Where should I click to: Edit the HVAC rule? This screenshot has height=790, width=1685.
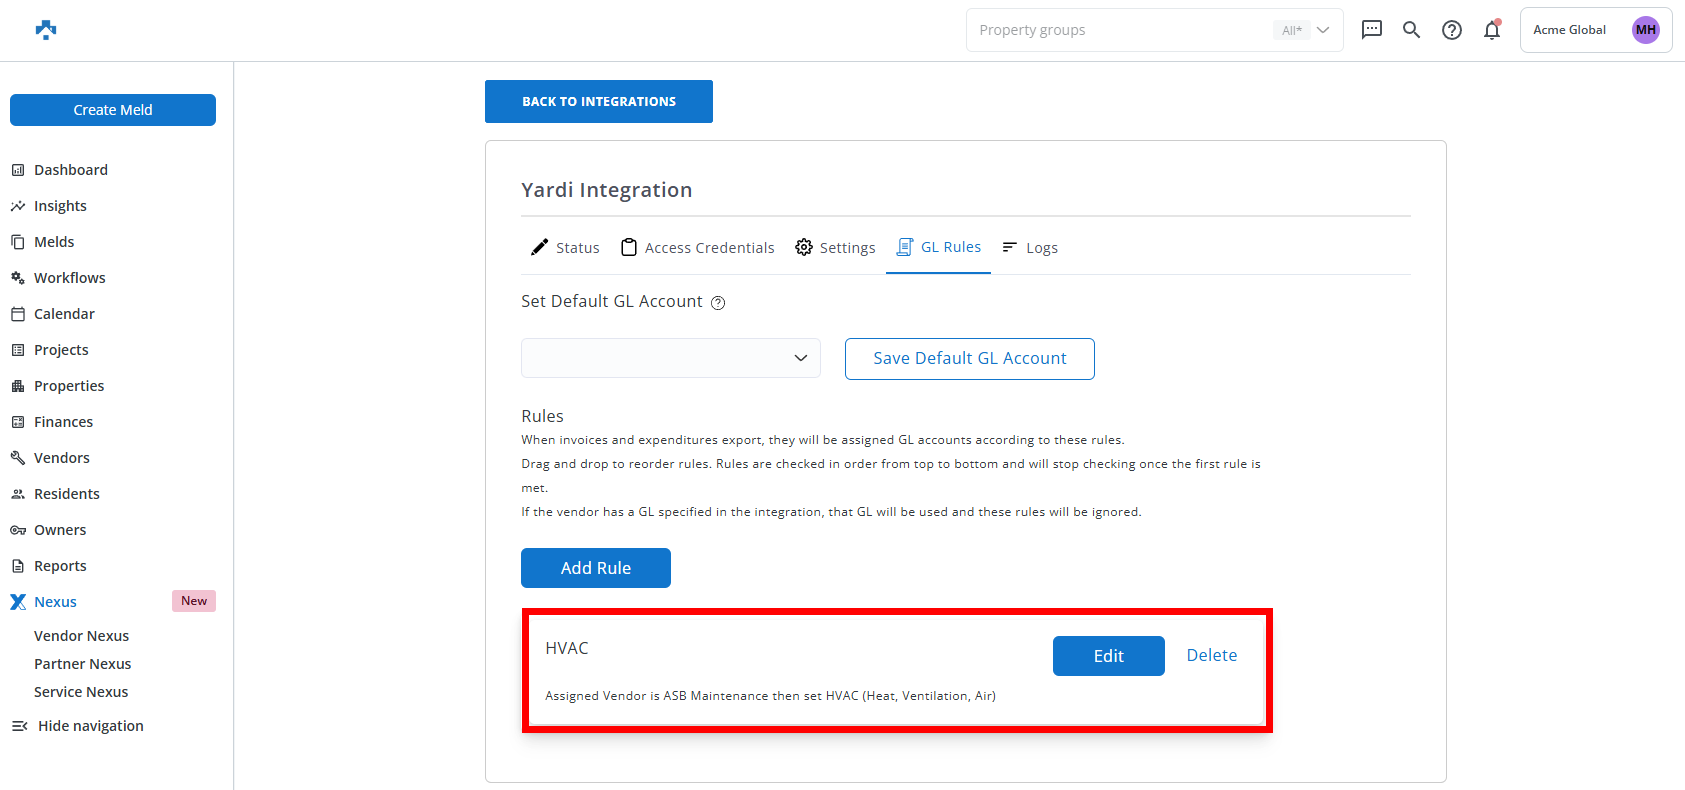click(x=1108, y=656)
